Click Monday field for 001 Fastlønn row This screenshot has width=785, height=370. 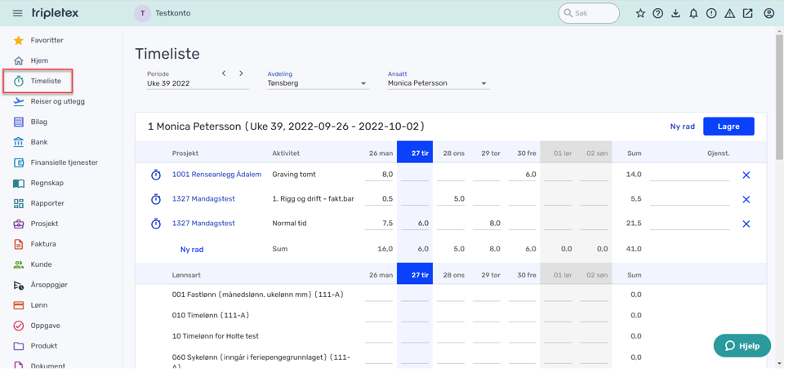[379, 295]
